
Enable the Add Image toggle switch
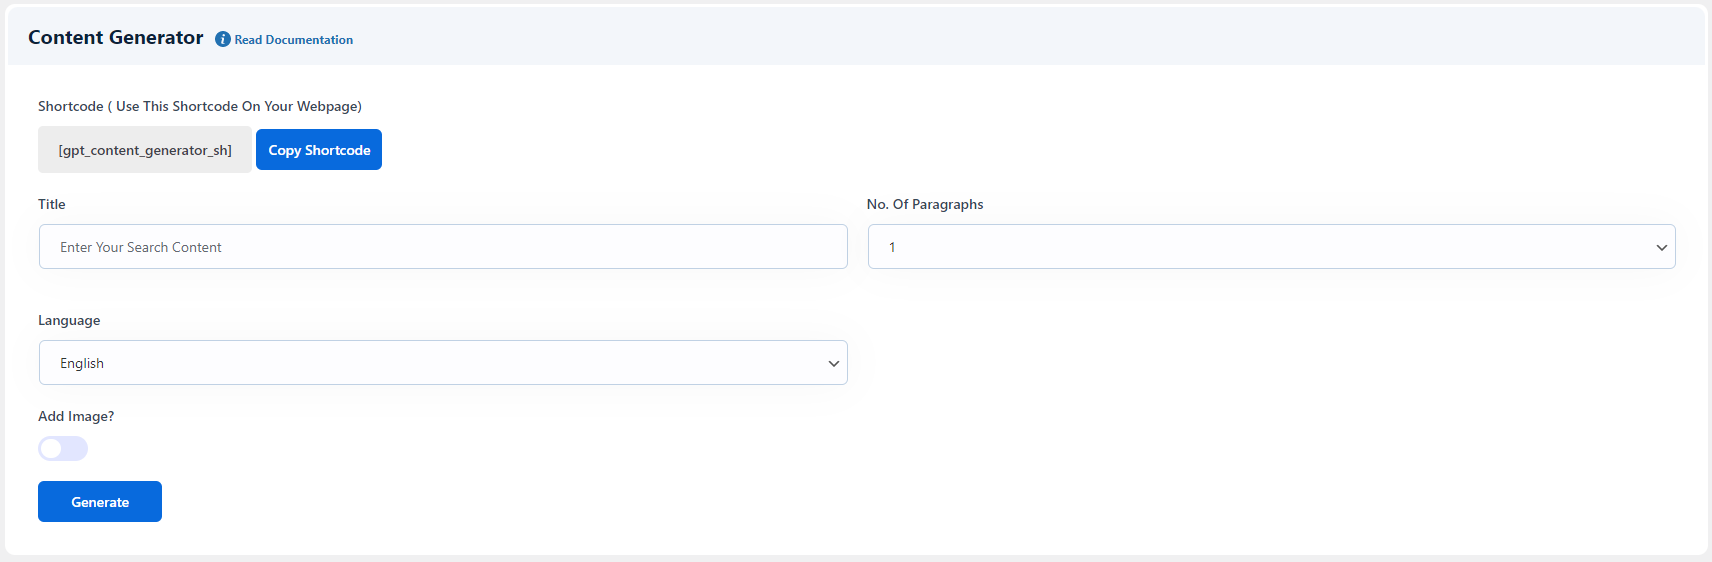pos(63,449)
